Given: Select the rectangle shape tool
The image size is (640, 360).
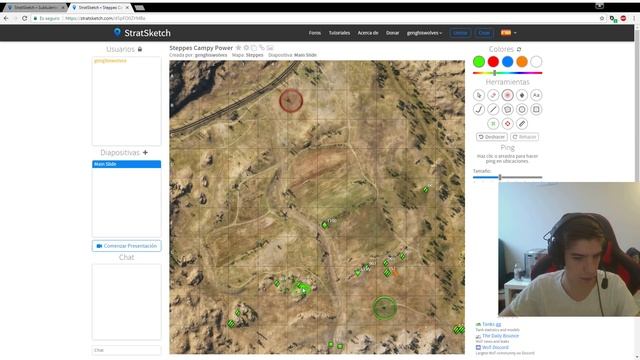Looking at the screenshot, I should (x=536, y=109).
